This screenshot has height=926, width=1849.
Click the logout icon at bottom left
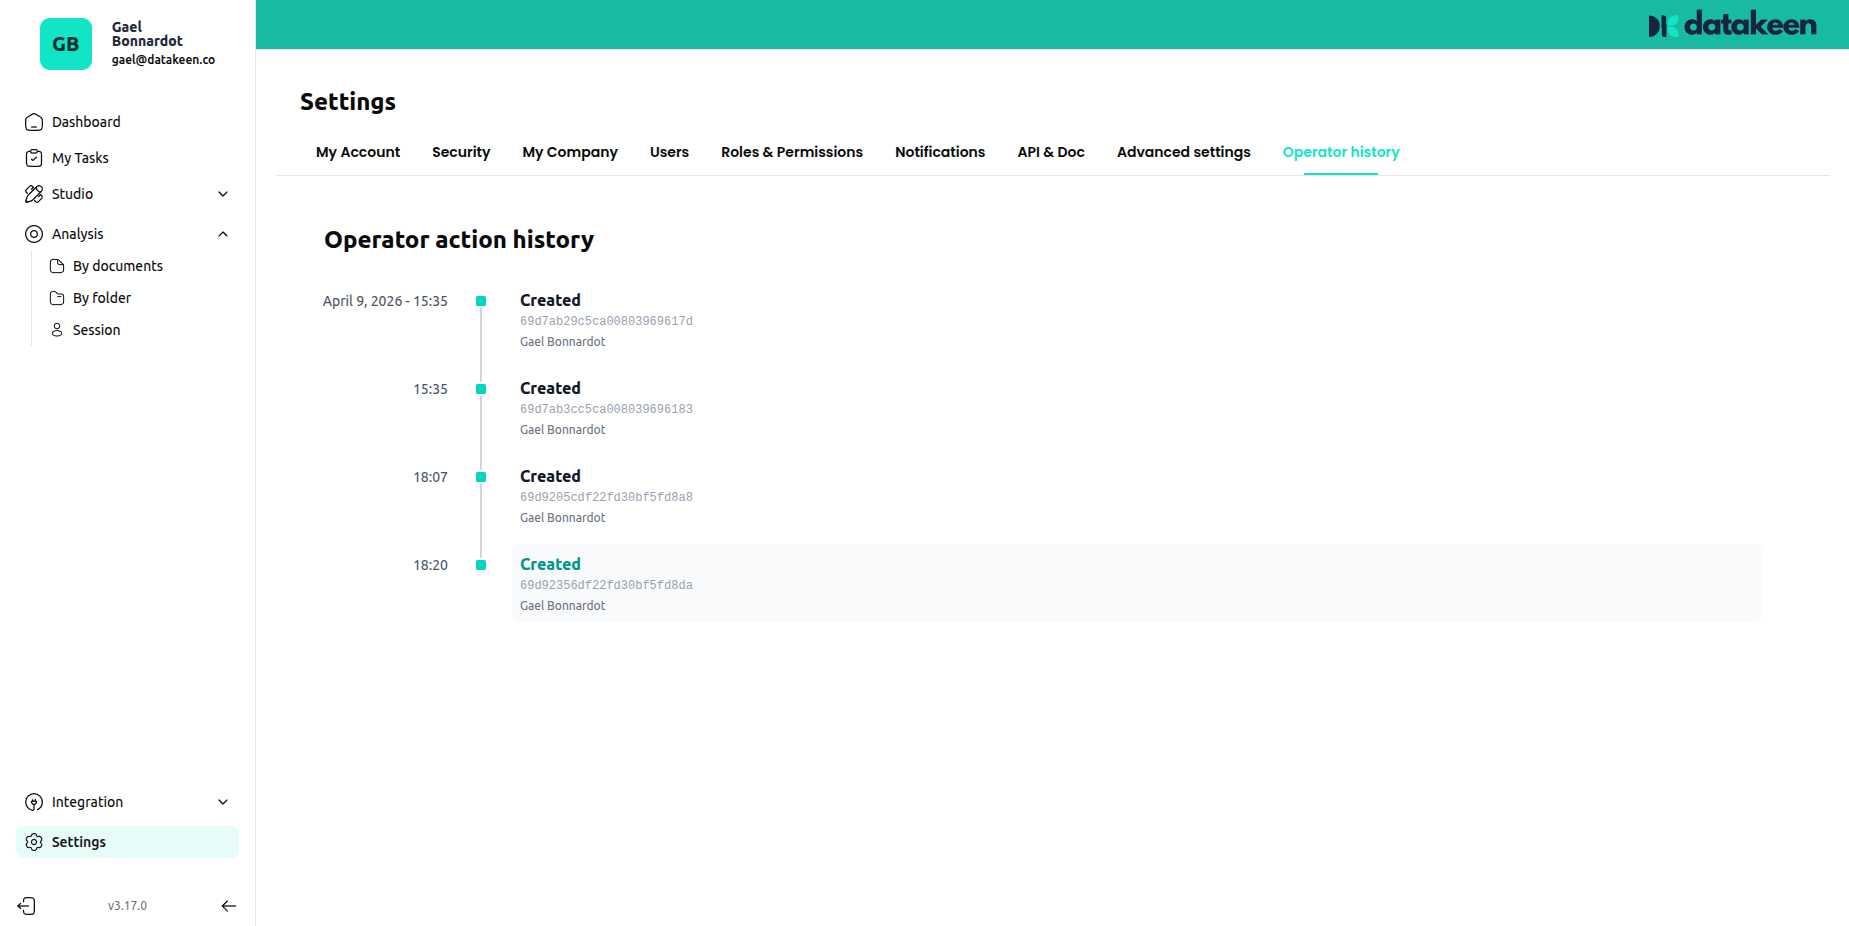click(x=27, y=906)
